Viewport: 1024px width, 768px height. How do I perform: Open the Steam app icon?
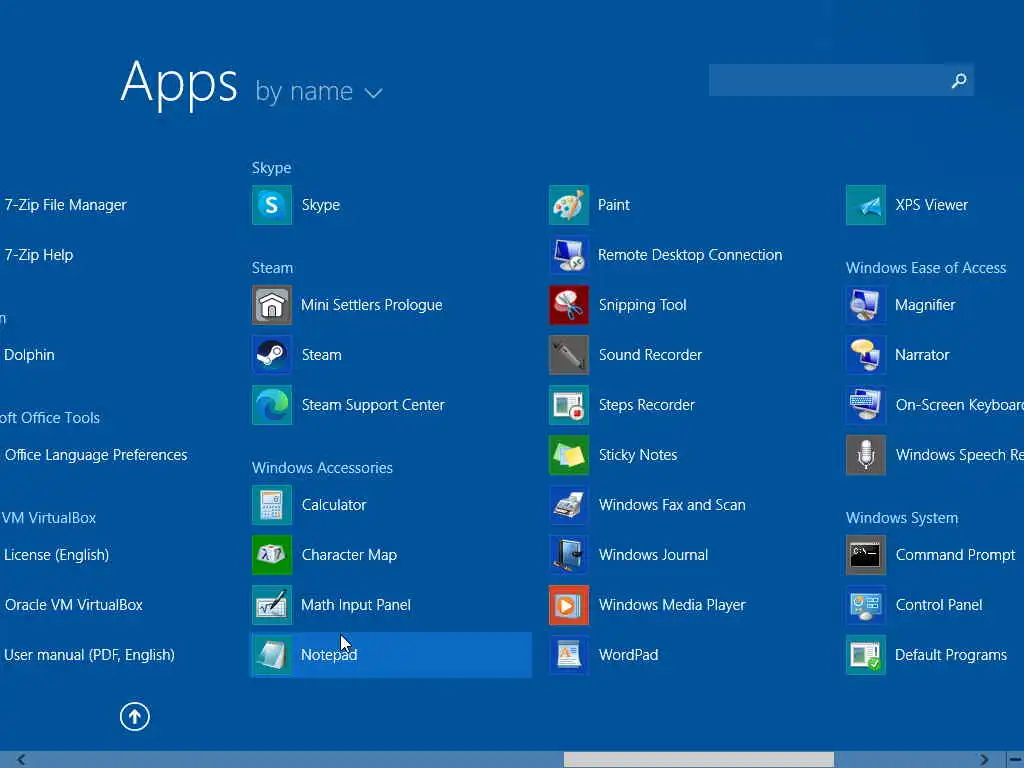pyautogui.click(x=272, y=355)
